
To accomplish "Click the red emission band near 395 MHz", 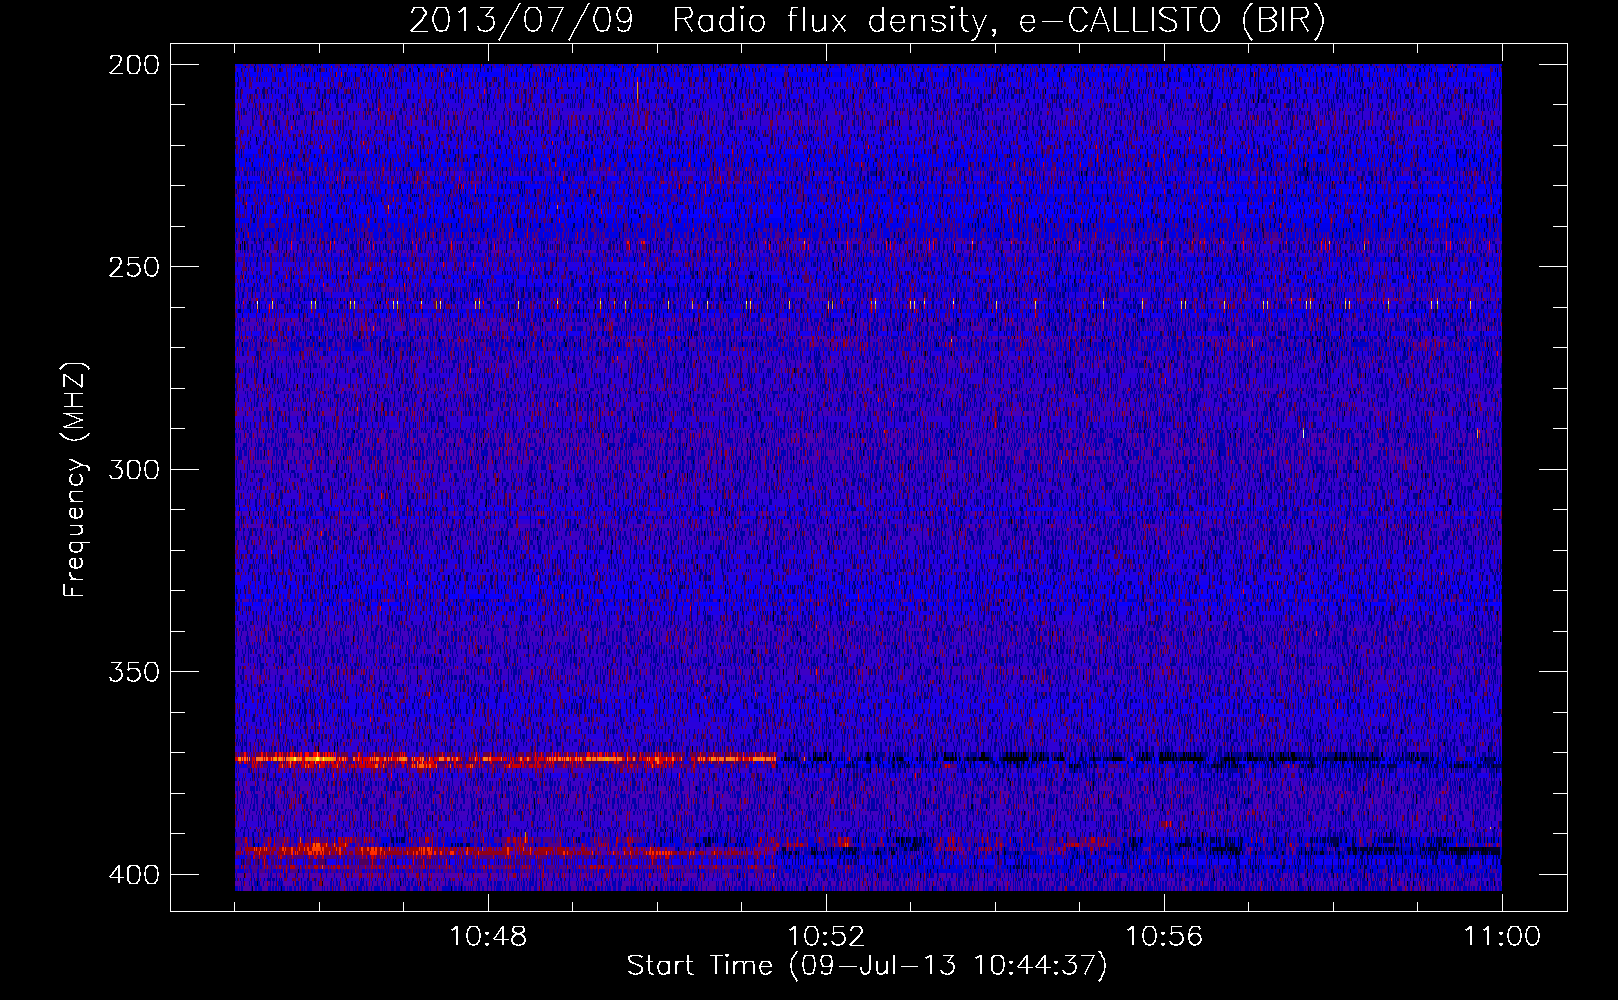I will (x=506, y=851).
